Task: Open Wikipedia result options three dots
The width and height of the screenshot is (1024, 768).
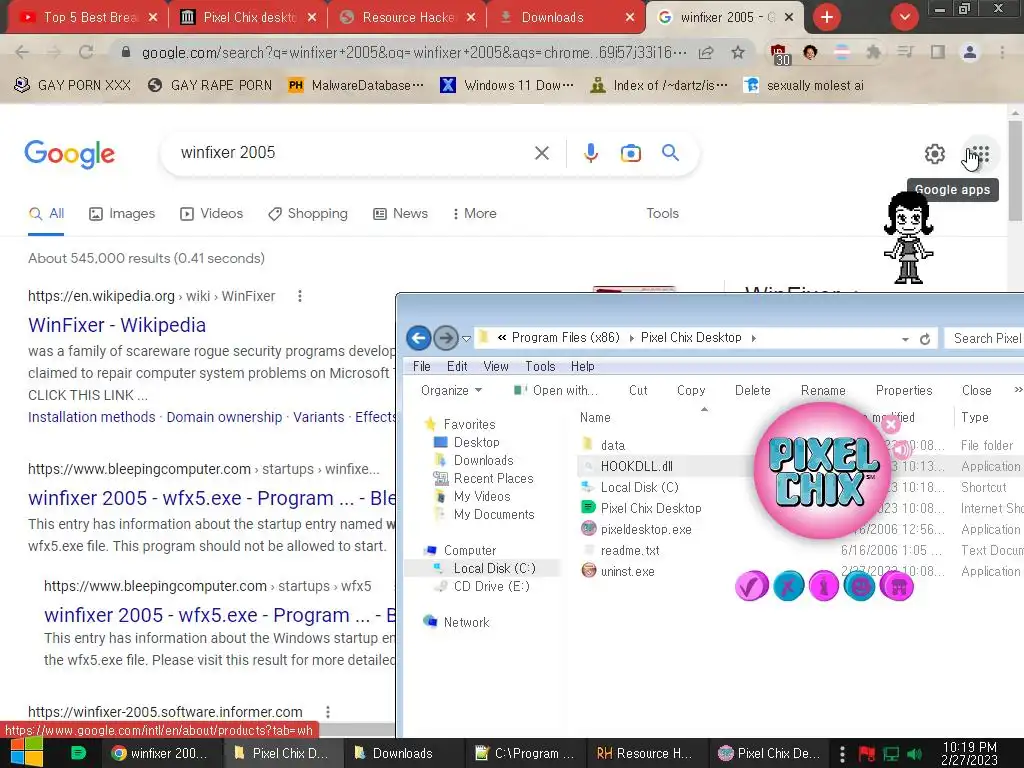Action: pyautogui.click(x=300, y=296)
